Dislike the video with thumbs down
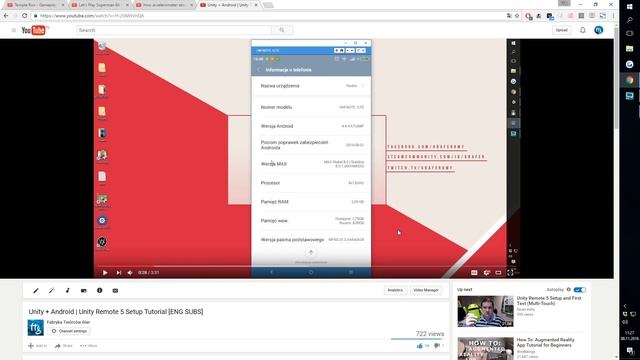Viewport: 640px width, 360px height. pos(437,346)
